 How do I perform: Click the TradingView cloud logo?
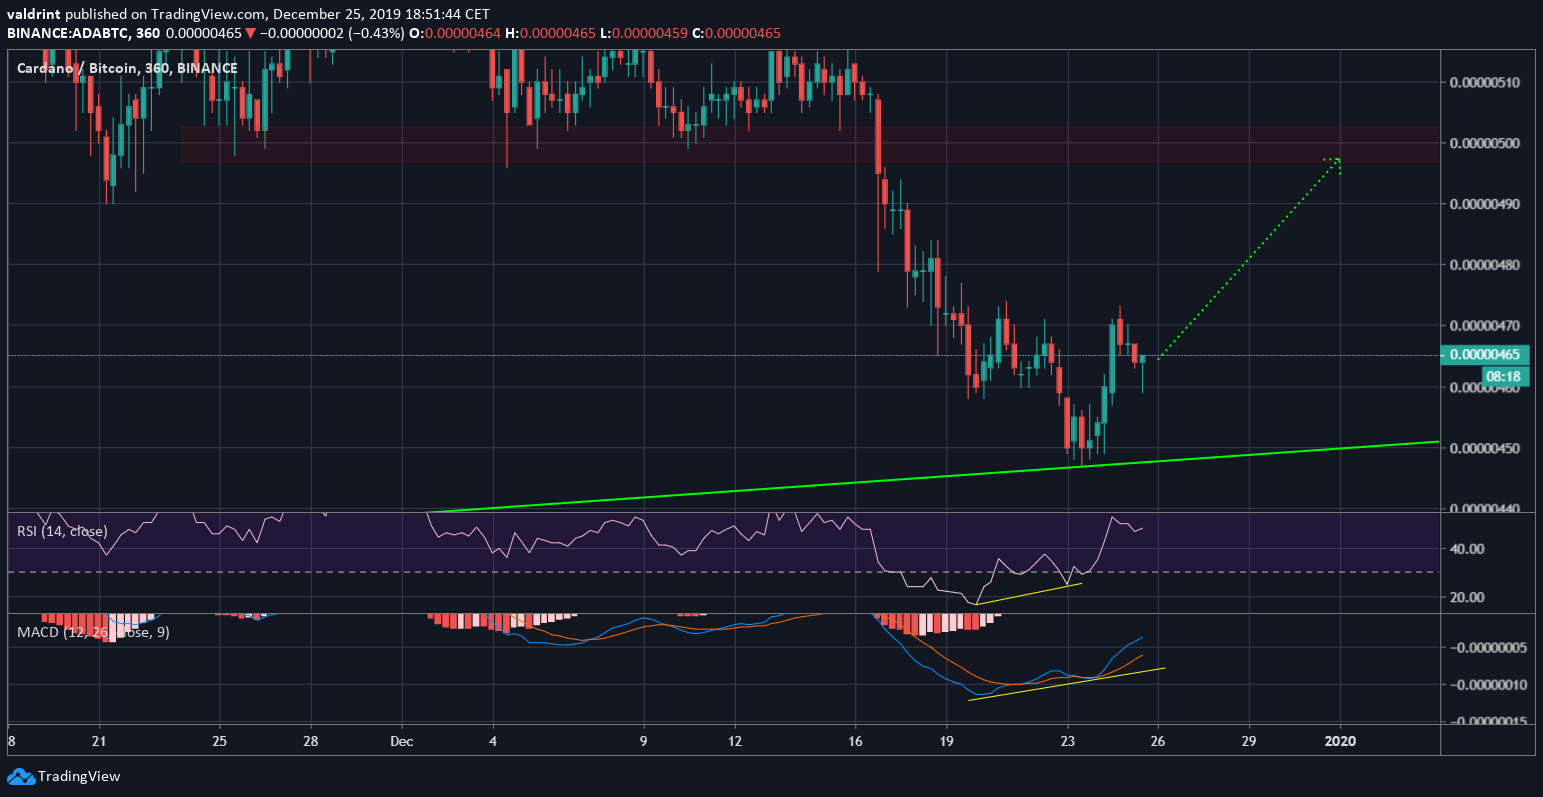pyautogui.click(x=22, y=776)
